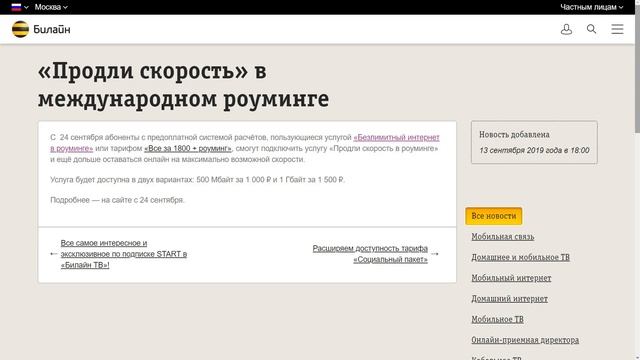Expand the Москва city dropdown
The height and width of the screenshot is (360, 640).
[51, 7]
